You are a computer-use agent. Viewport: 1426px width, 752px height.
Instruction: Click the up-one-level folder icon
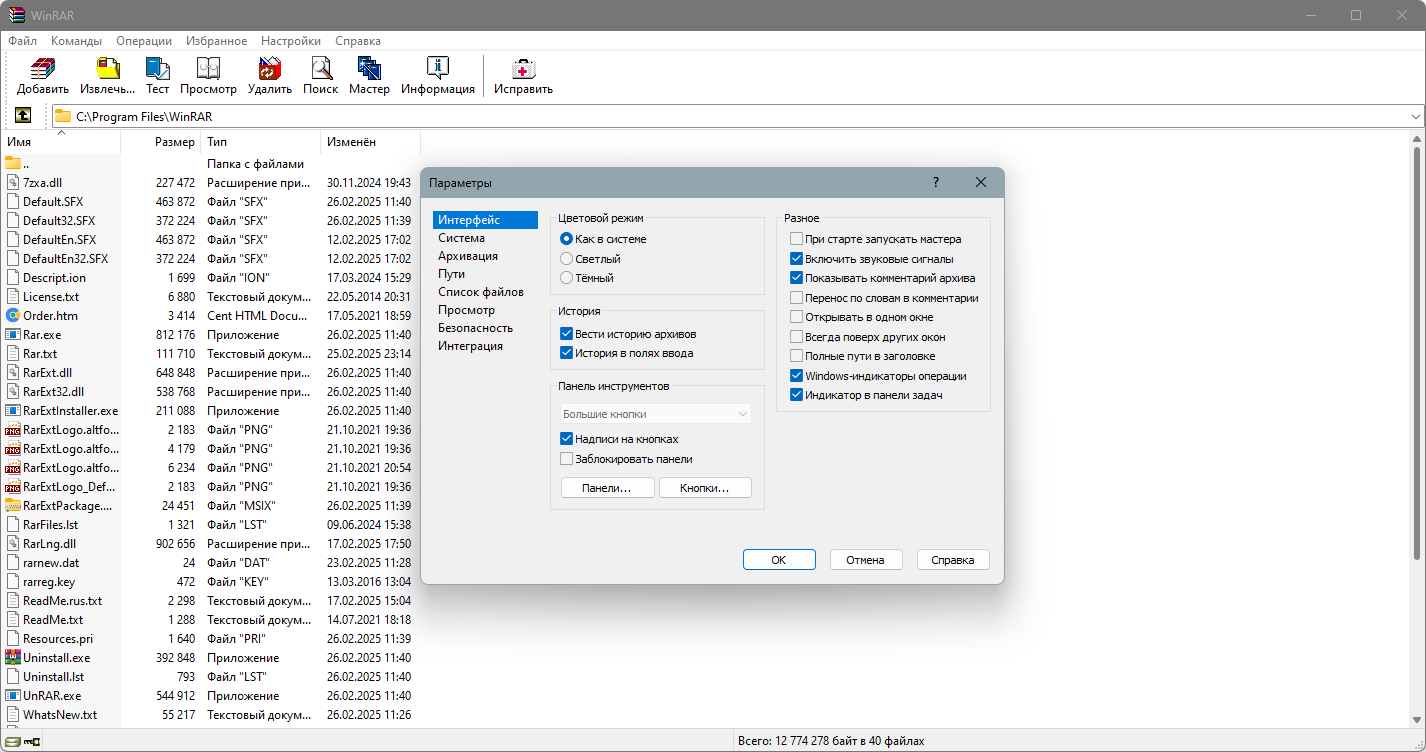pos(23,116)
